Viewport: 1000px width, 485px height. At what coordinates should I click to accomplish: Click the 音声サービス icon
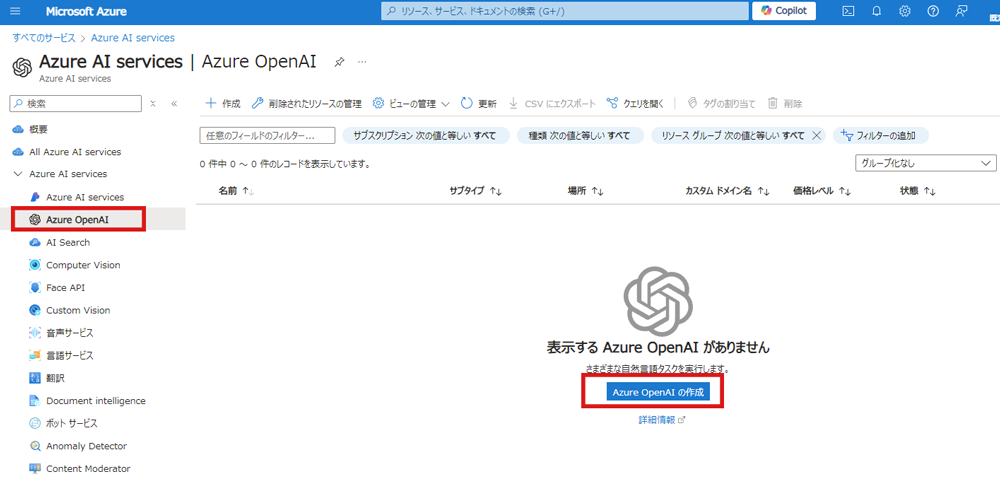[x=35, y=333]
